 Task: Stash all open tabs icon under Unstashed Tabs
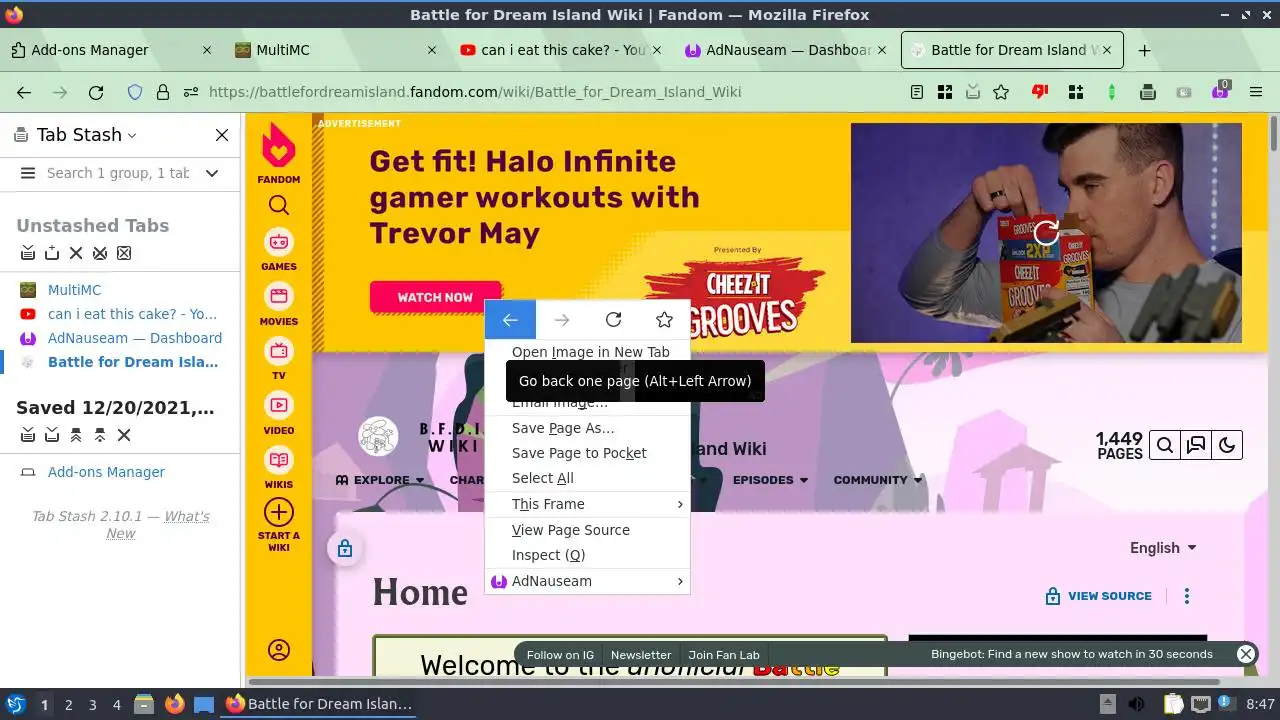(x=28, y=253)
